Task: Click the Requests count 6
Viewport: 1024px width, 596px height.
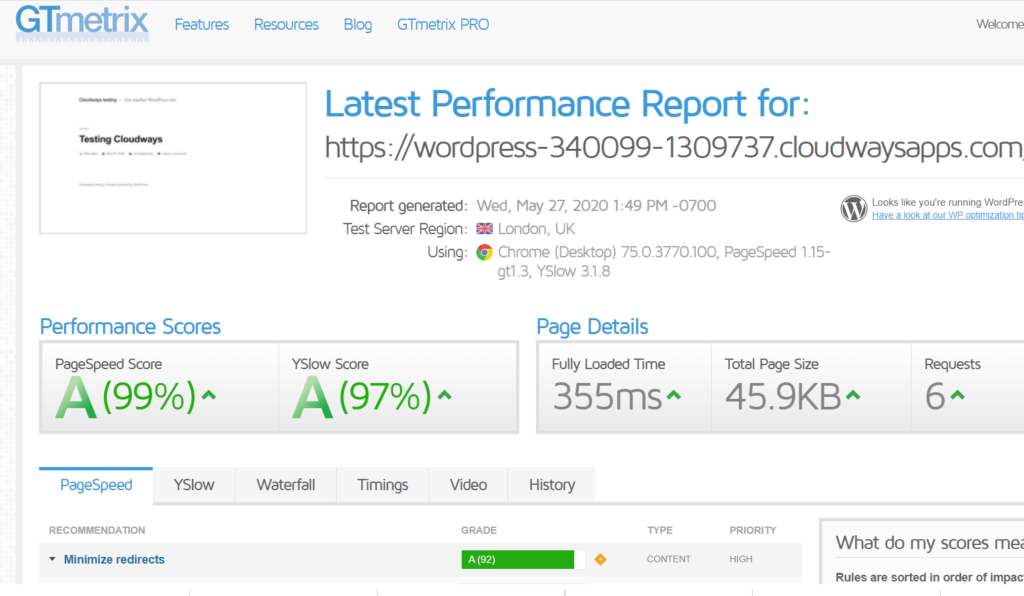Action: tap(935, 397)
